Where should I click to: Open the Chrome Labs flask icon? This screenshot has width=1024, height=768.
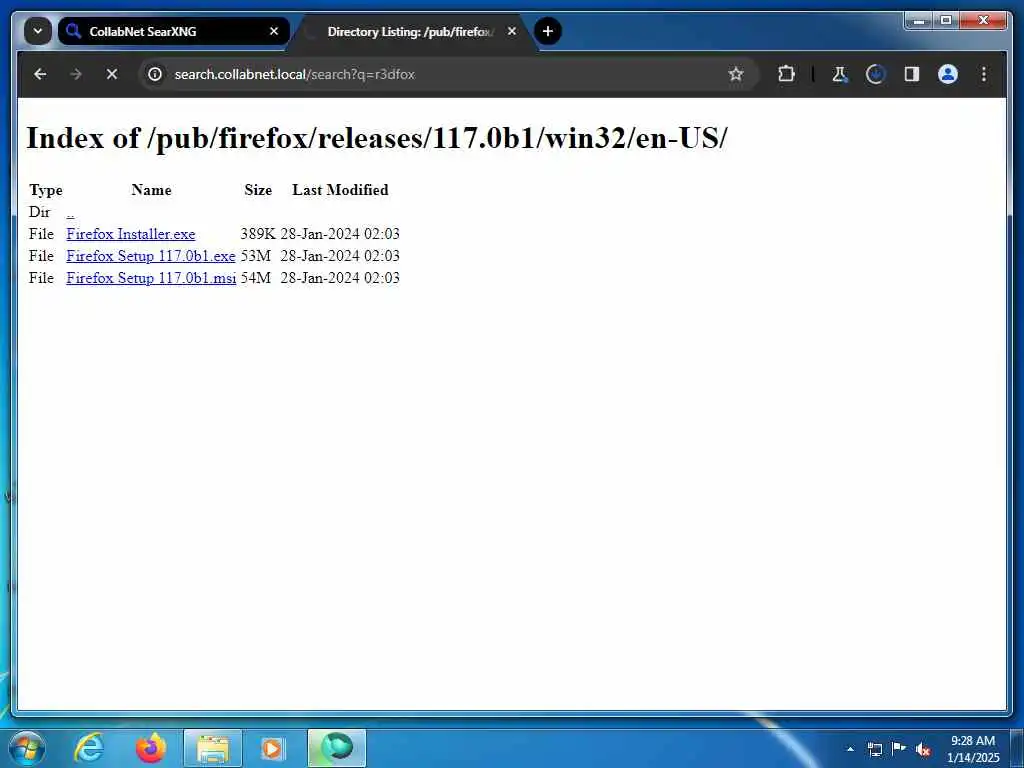coord(840,74)
